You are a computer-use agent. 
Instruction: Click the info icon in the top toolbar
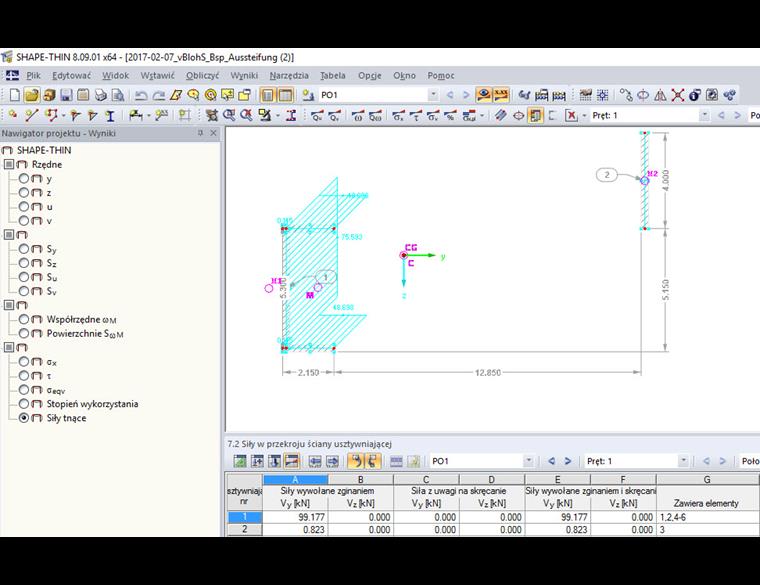point(695,95)
